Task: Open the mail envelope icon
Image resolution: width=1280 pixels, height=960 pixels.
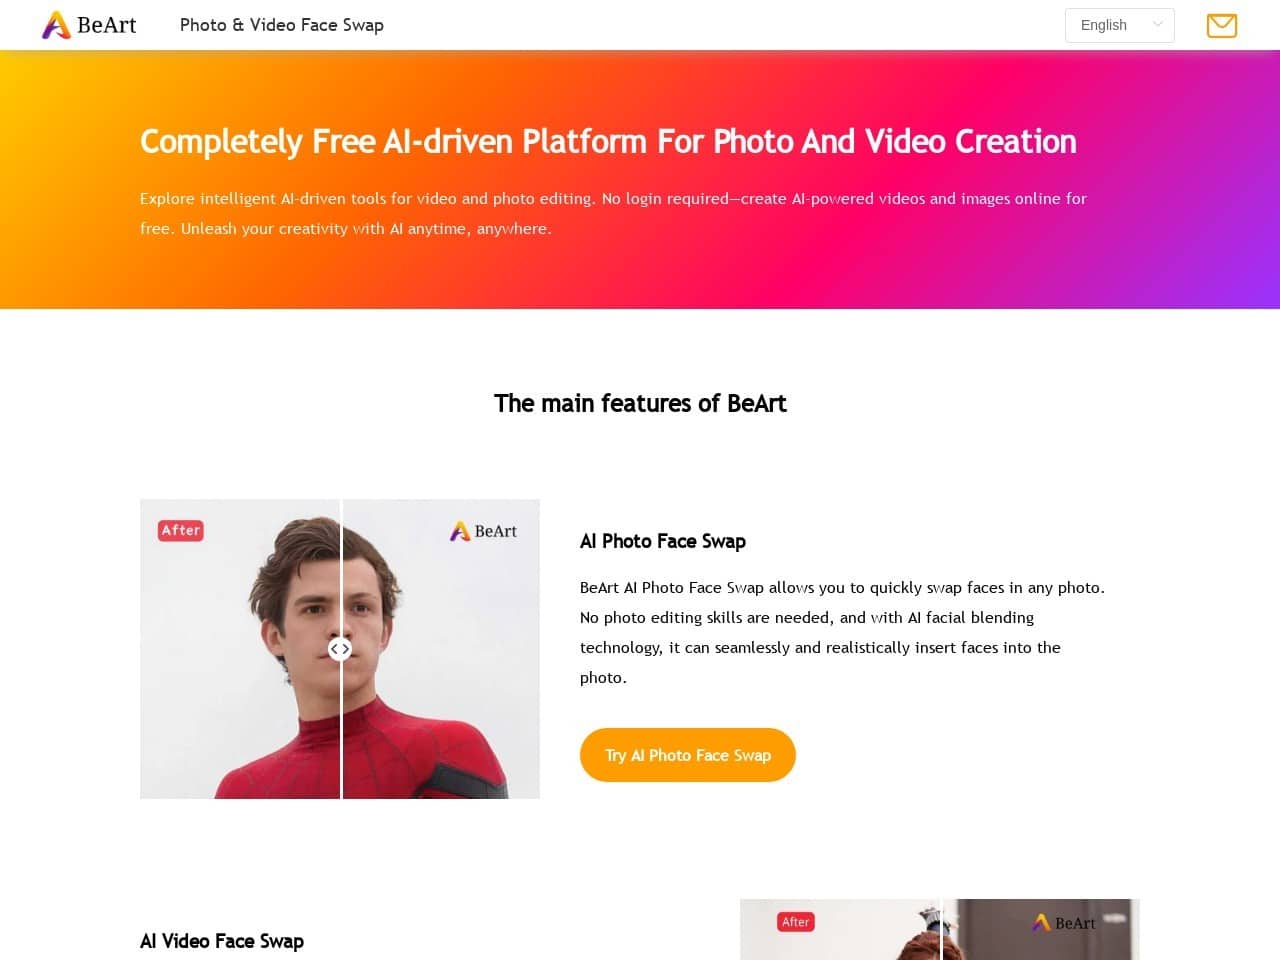Action: [1222, 25]
